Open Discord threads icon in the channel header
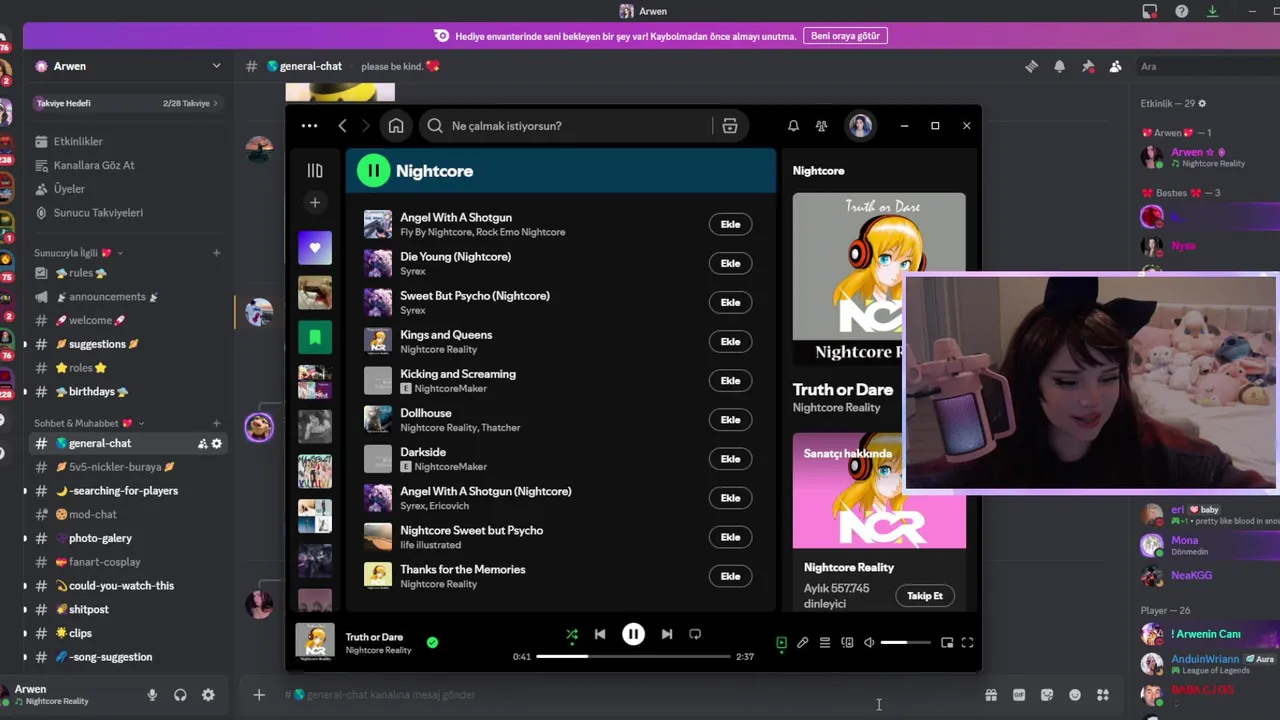This screenshot has width=1280, height=720. click(1031, 66)
